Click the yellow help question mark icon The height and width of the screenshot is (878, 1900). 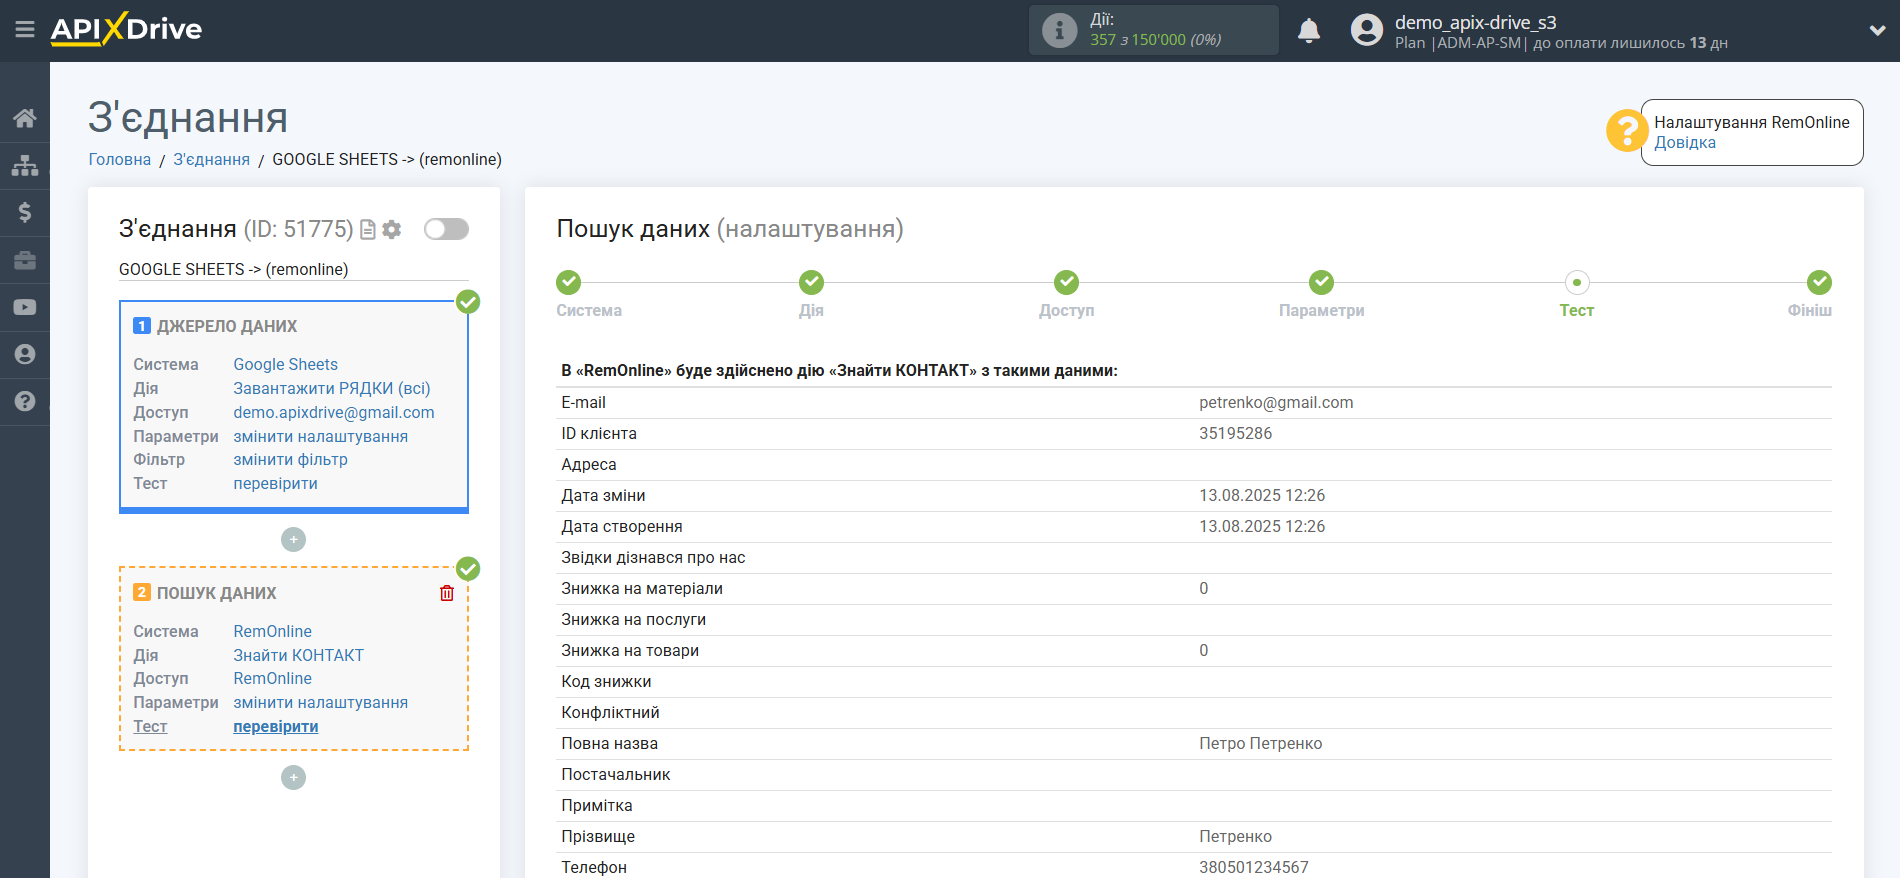[x=1626, y=130]
